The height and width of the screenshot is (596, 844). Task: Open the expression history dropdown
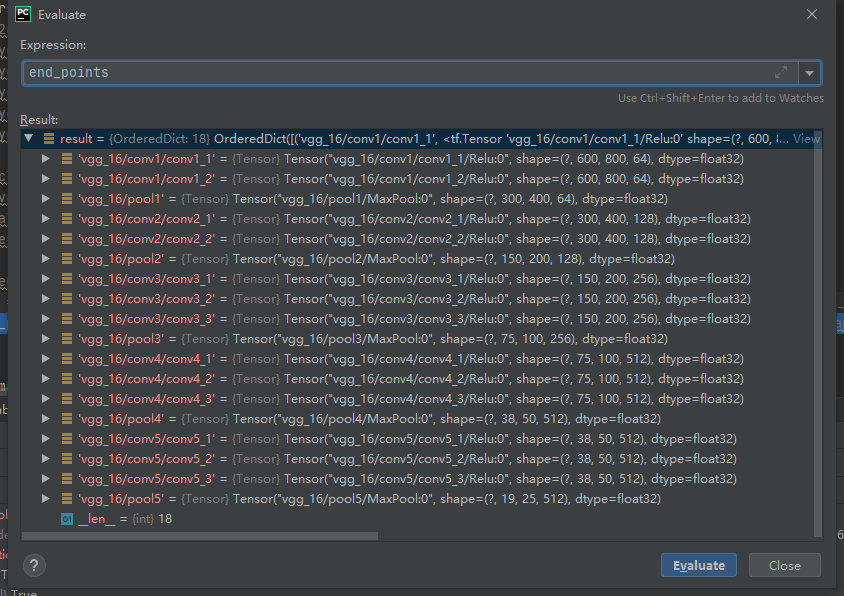[809, 73]
